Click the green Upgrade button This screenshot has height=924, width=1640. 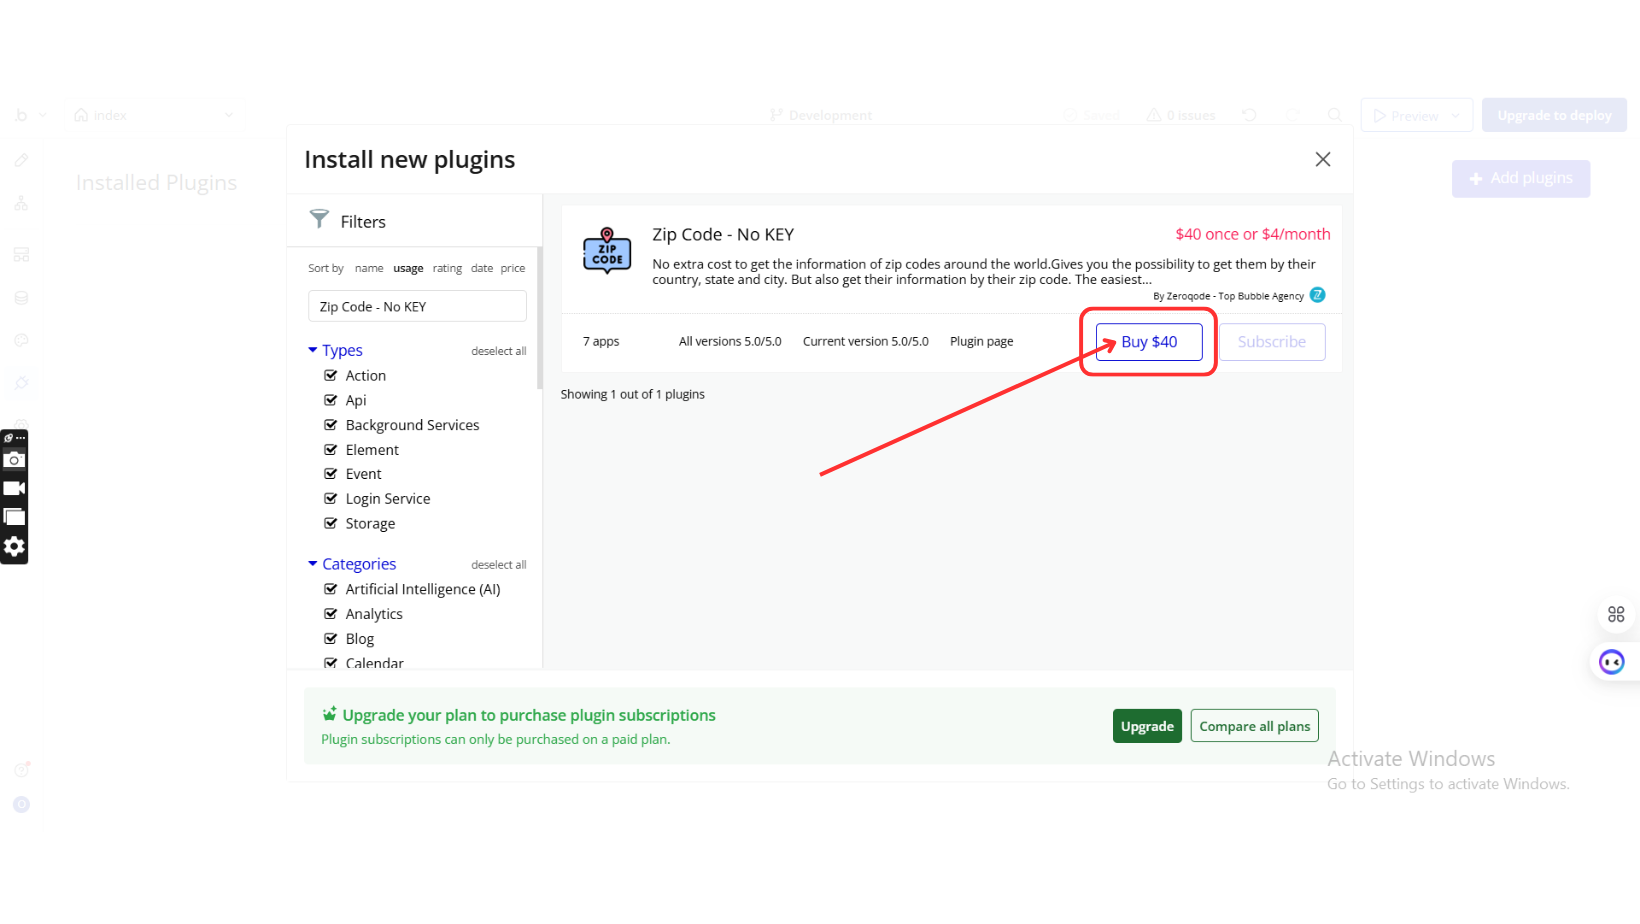(1147, 726)
